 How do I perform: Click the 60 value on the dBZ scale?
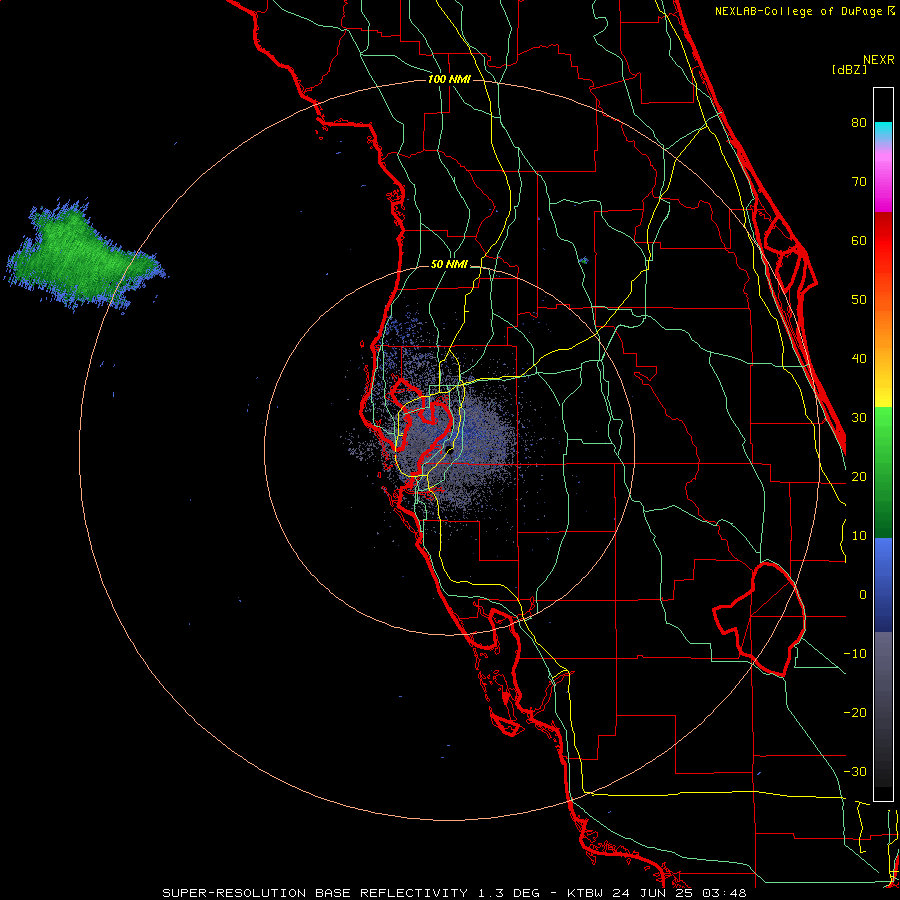(859, 240)
